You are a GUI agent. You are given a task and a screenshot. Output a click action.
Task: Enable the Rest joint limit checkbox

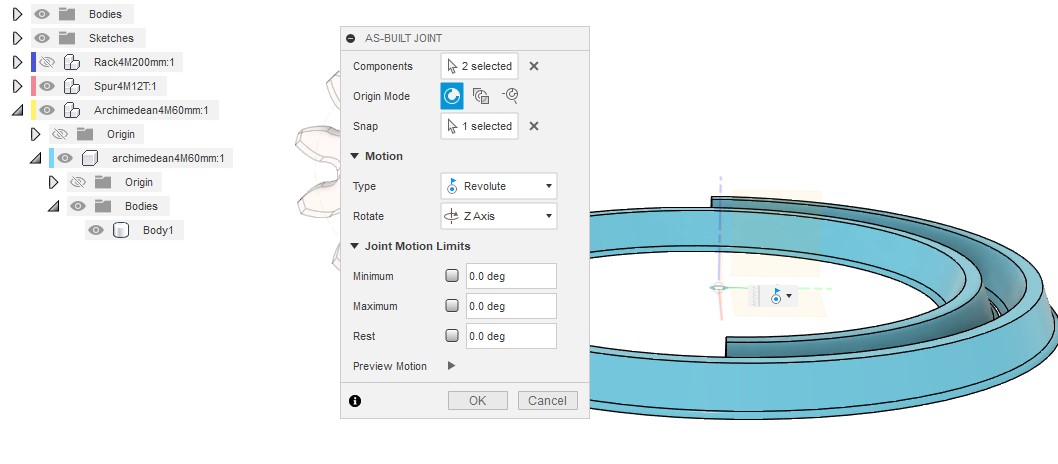click(451, 336)
